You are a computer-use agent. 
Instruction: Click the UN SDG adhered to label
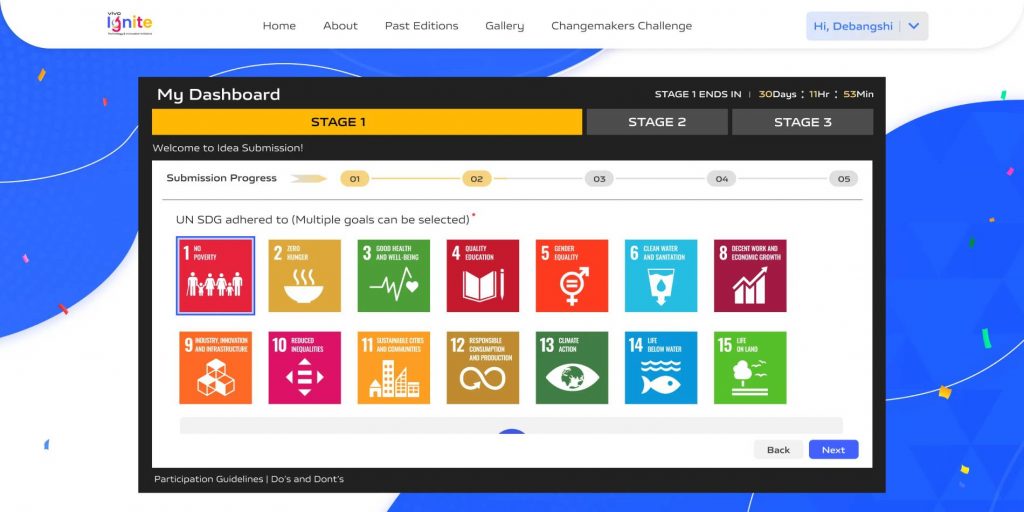pos(323,220)
